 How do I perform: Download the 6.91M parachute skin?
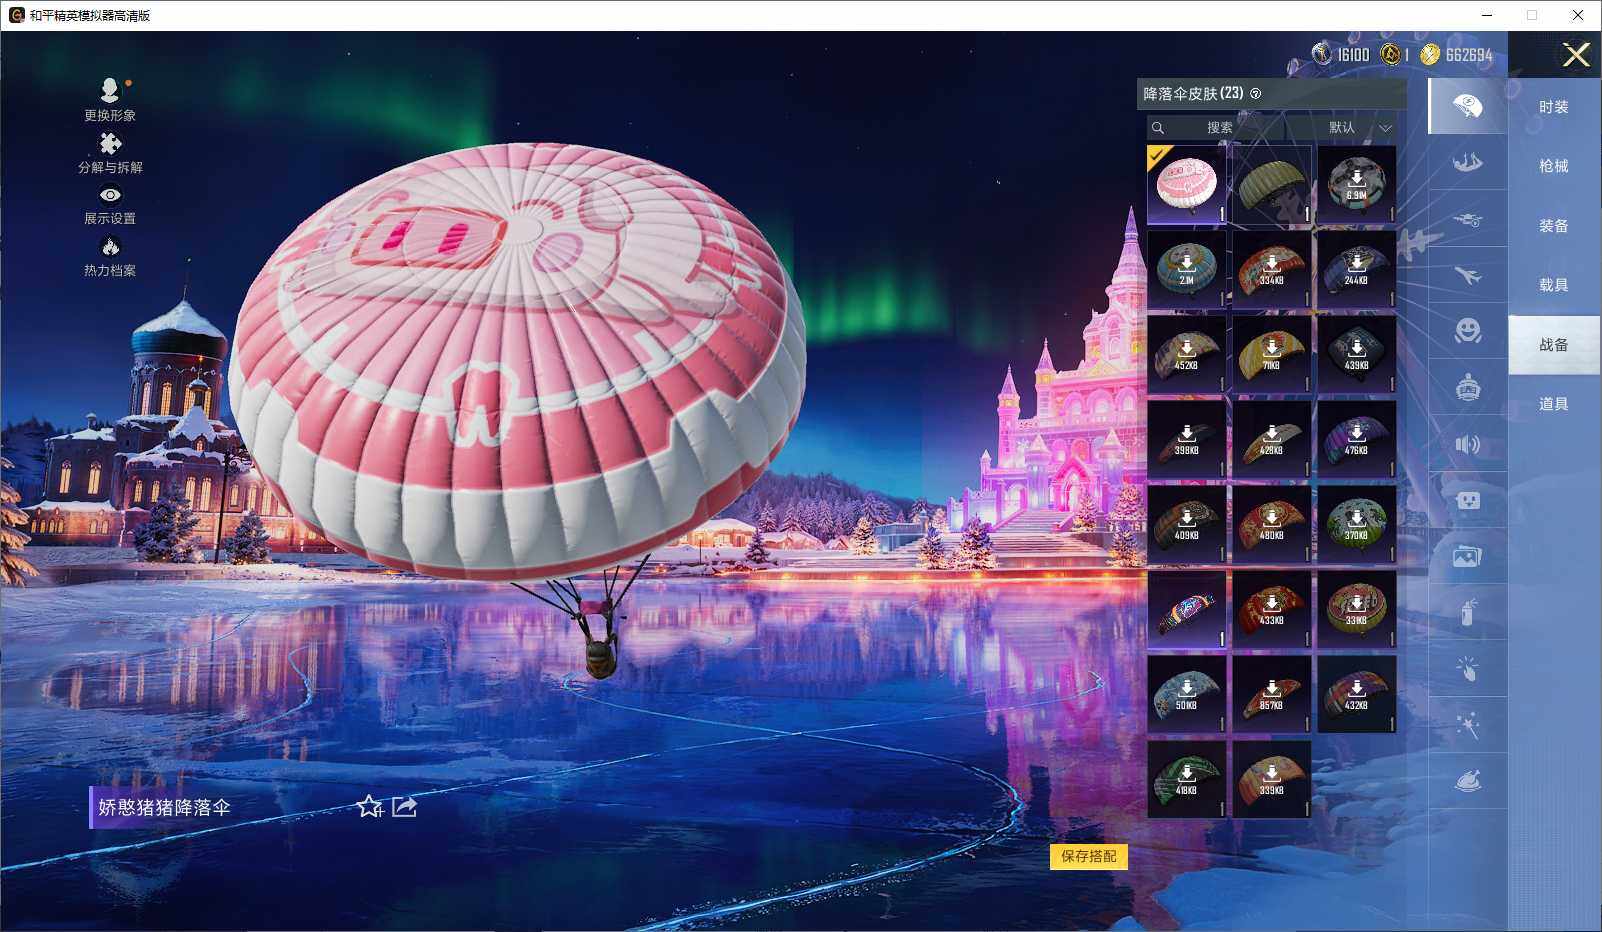tap(1357, 185)
